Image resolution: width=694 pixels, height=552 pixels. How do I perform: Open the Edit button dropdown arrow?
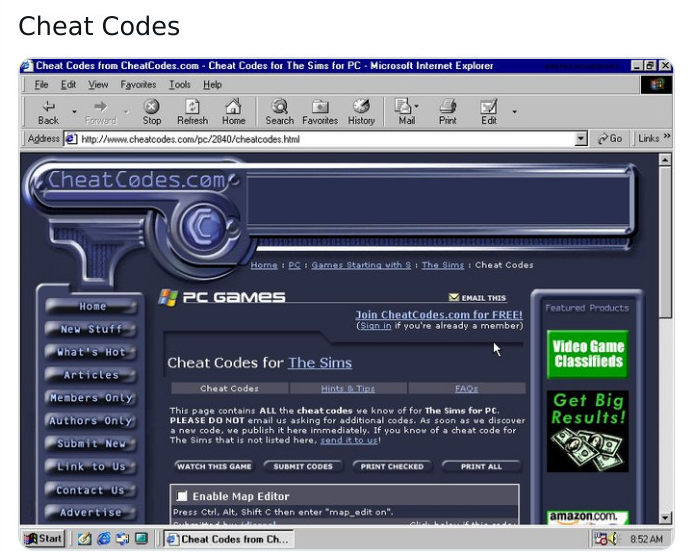514,112
